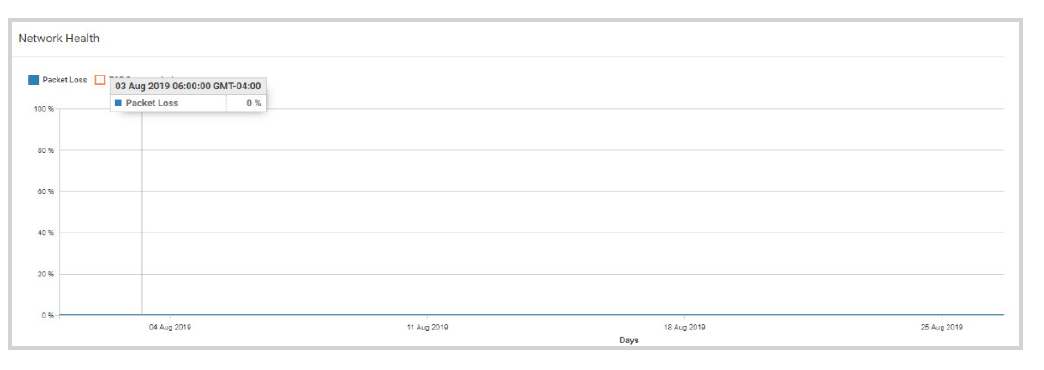The width and height of the screenshot is (1044, 370).
Task: Click the 40 % y-axis label
Action: pos(46,233)
